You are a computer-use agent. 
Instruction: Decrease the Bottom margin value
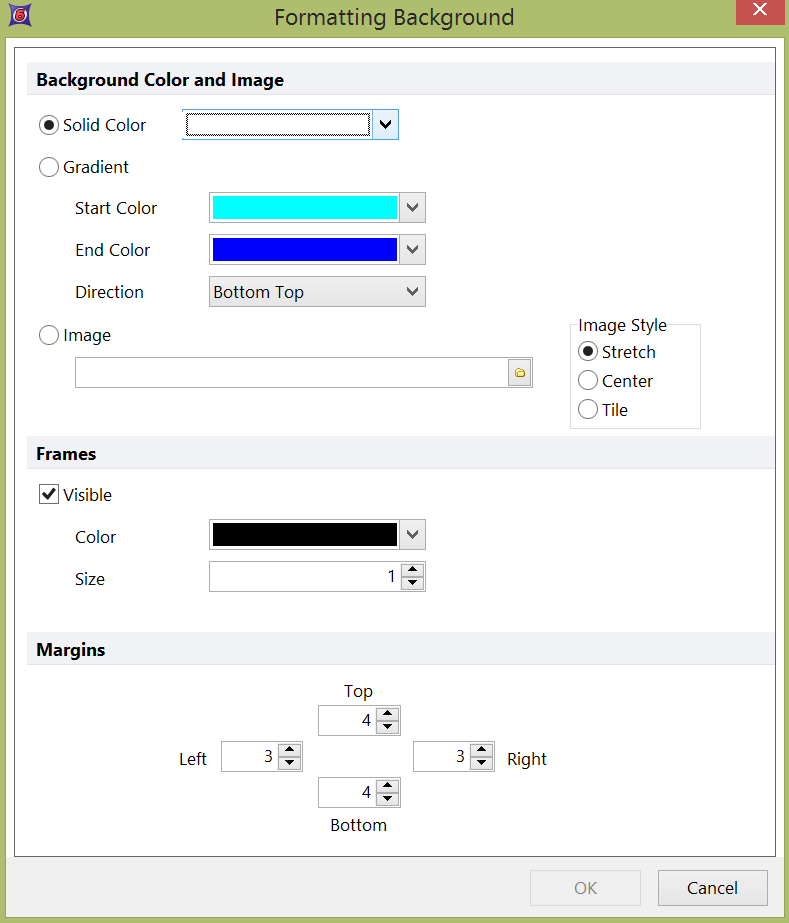click(x=388, y=799)
